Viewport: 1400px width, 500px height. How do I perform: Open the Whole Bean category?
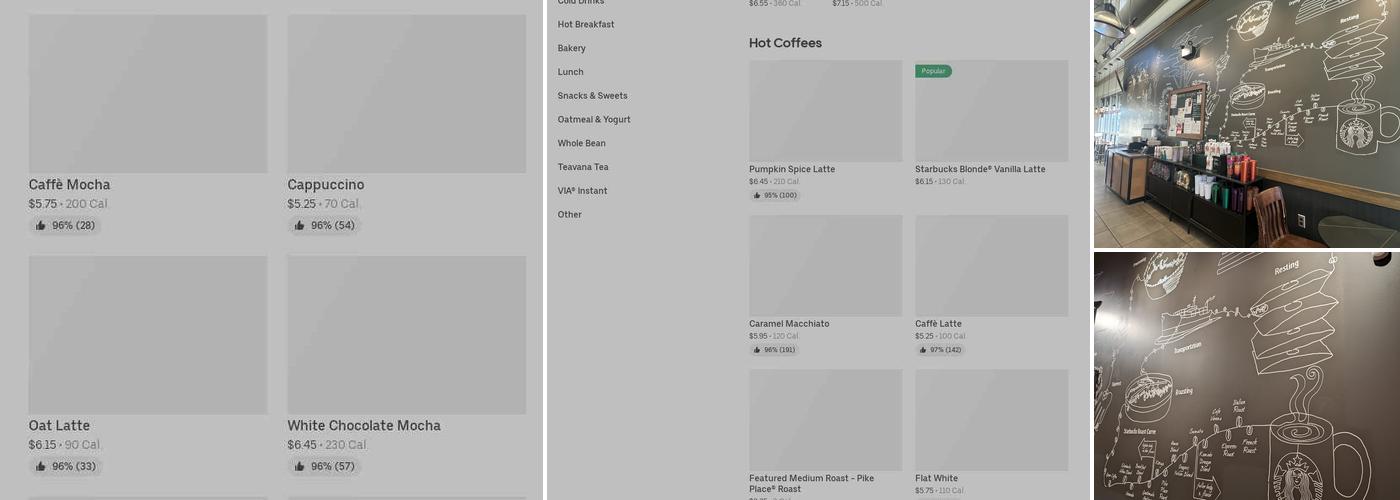582,143
